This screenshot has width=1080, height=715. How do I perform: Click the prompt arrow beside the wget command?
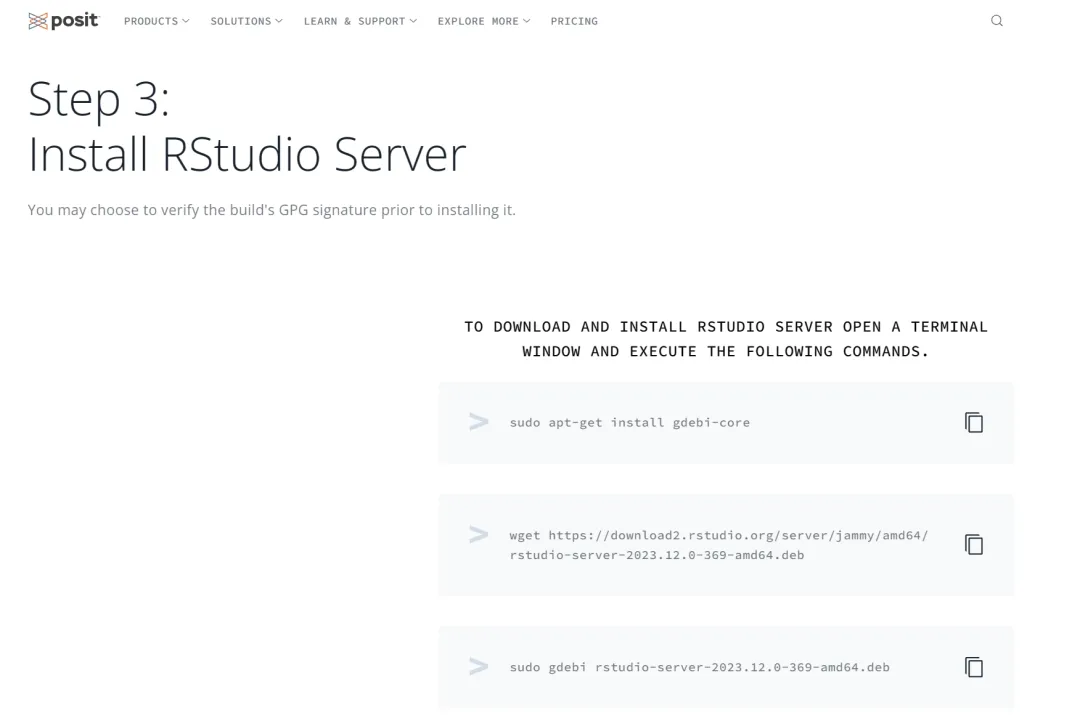478,535
